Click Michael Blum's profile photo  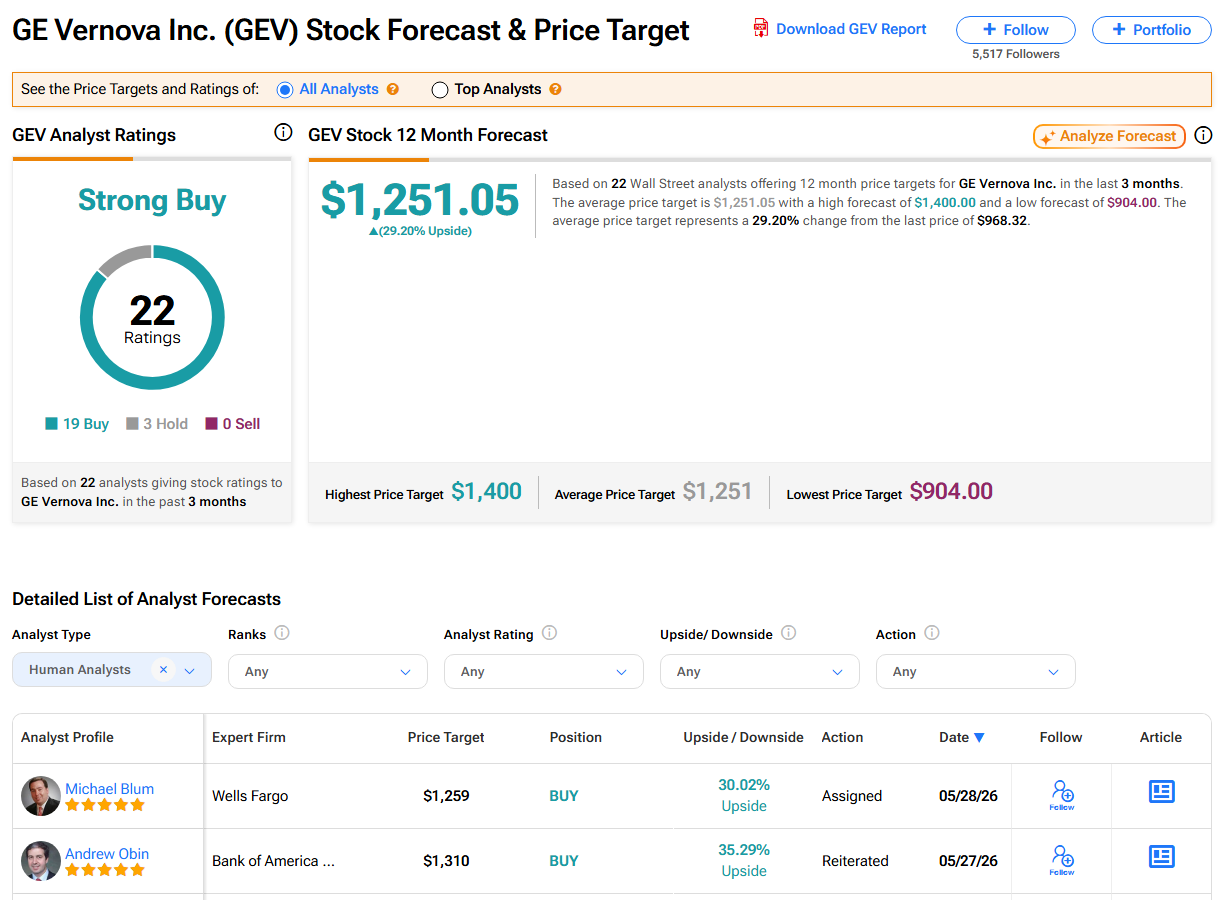coord(41,796)
